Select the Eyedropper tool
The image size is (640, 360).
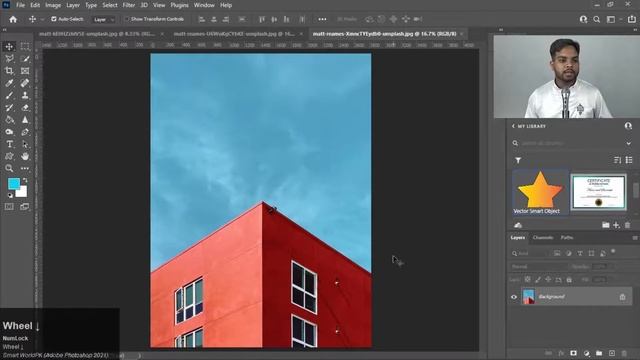(9, 83)
